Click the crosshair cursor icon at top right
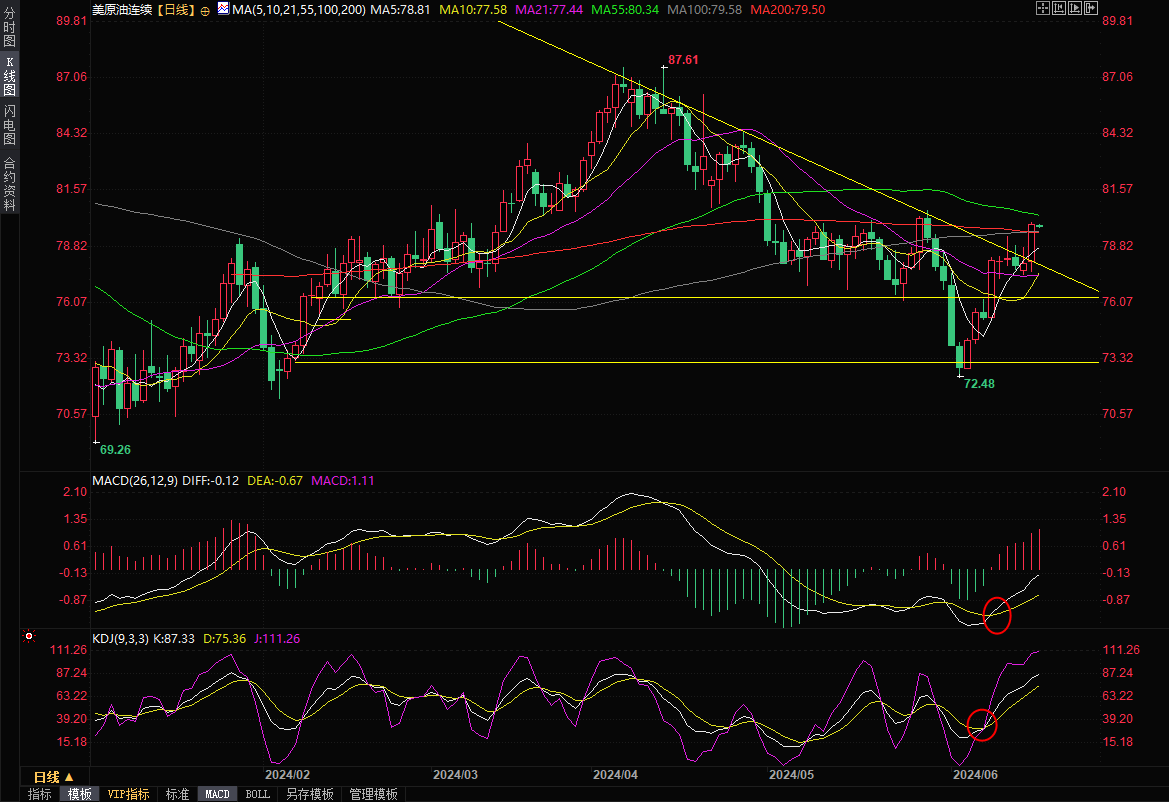 click(1042, 9)
